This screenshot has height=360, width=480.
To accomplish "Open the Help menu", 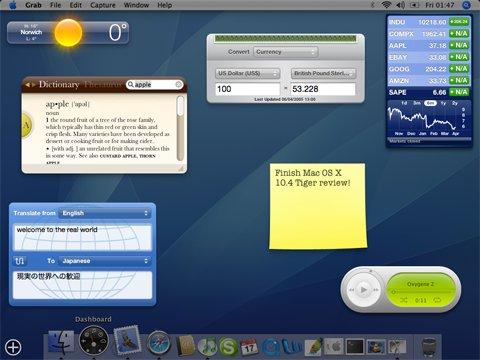I will [164, 5].
